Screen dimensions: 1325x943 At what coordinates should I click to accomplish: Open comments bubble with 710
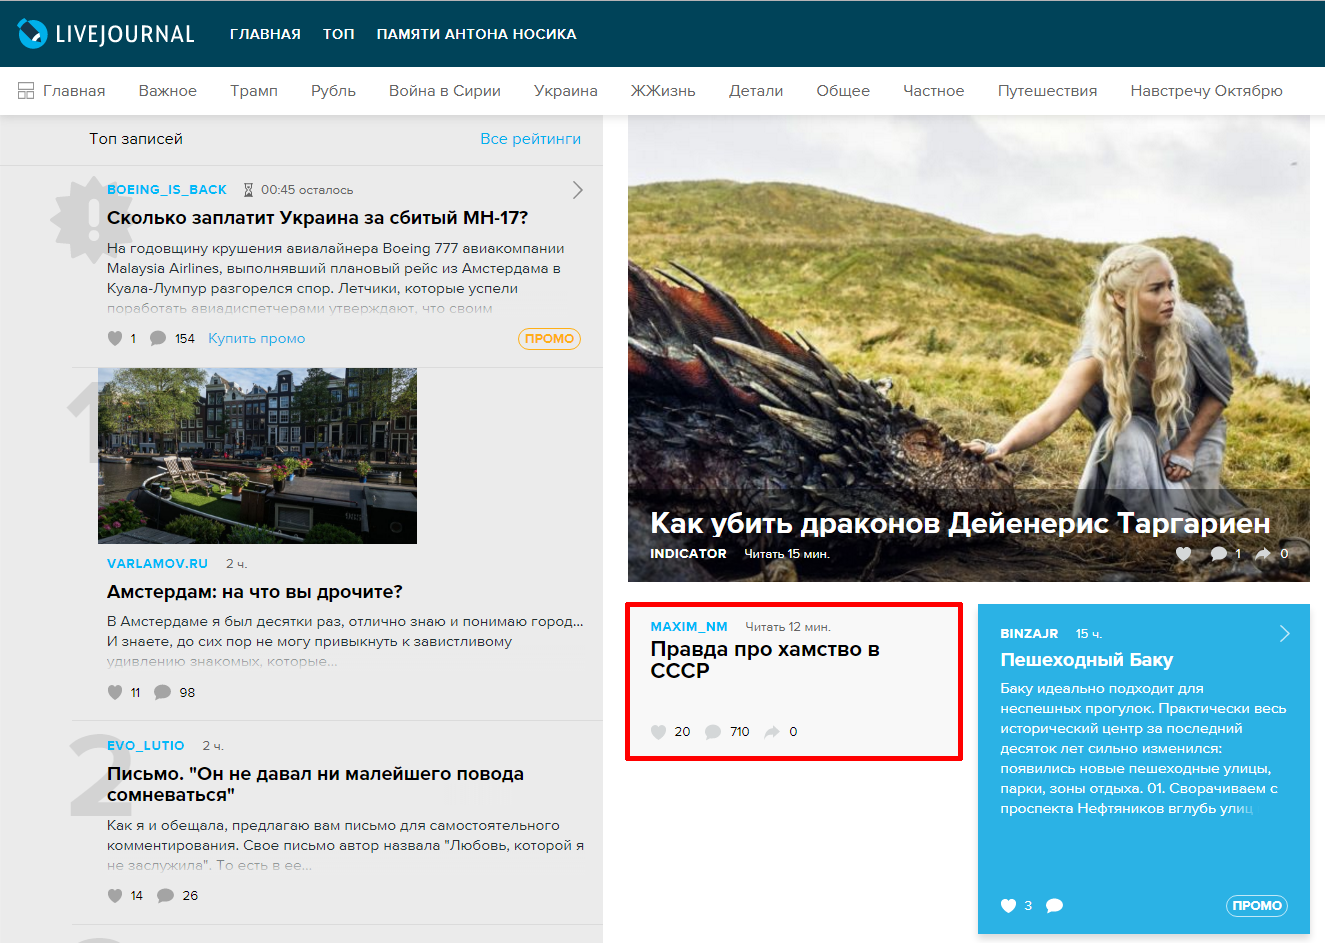713,732
